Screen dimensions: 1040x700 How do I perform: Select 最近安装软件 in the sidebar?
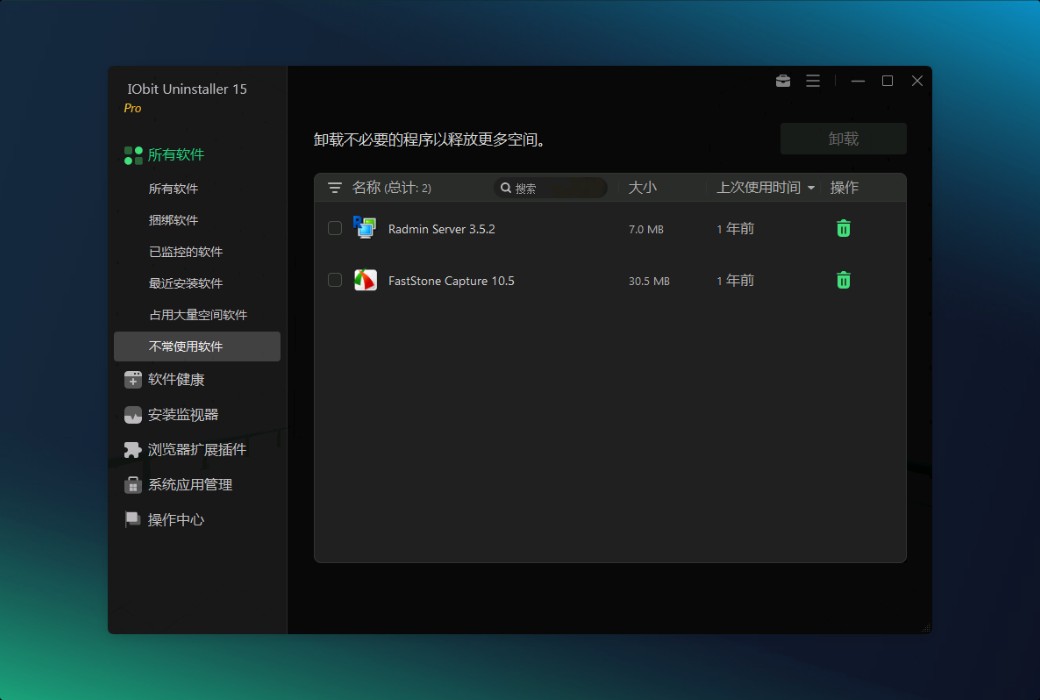point(186,283)
